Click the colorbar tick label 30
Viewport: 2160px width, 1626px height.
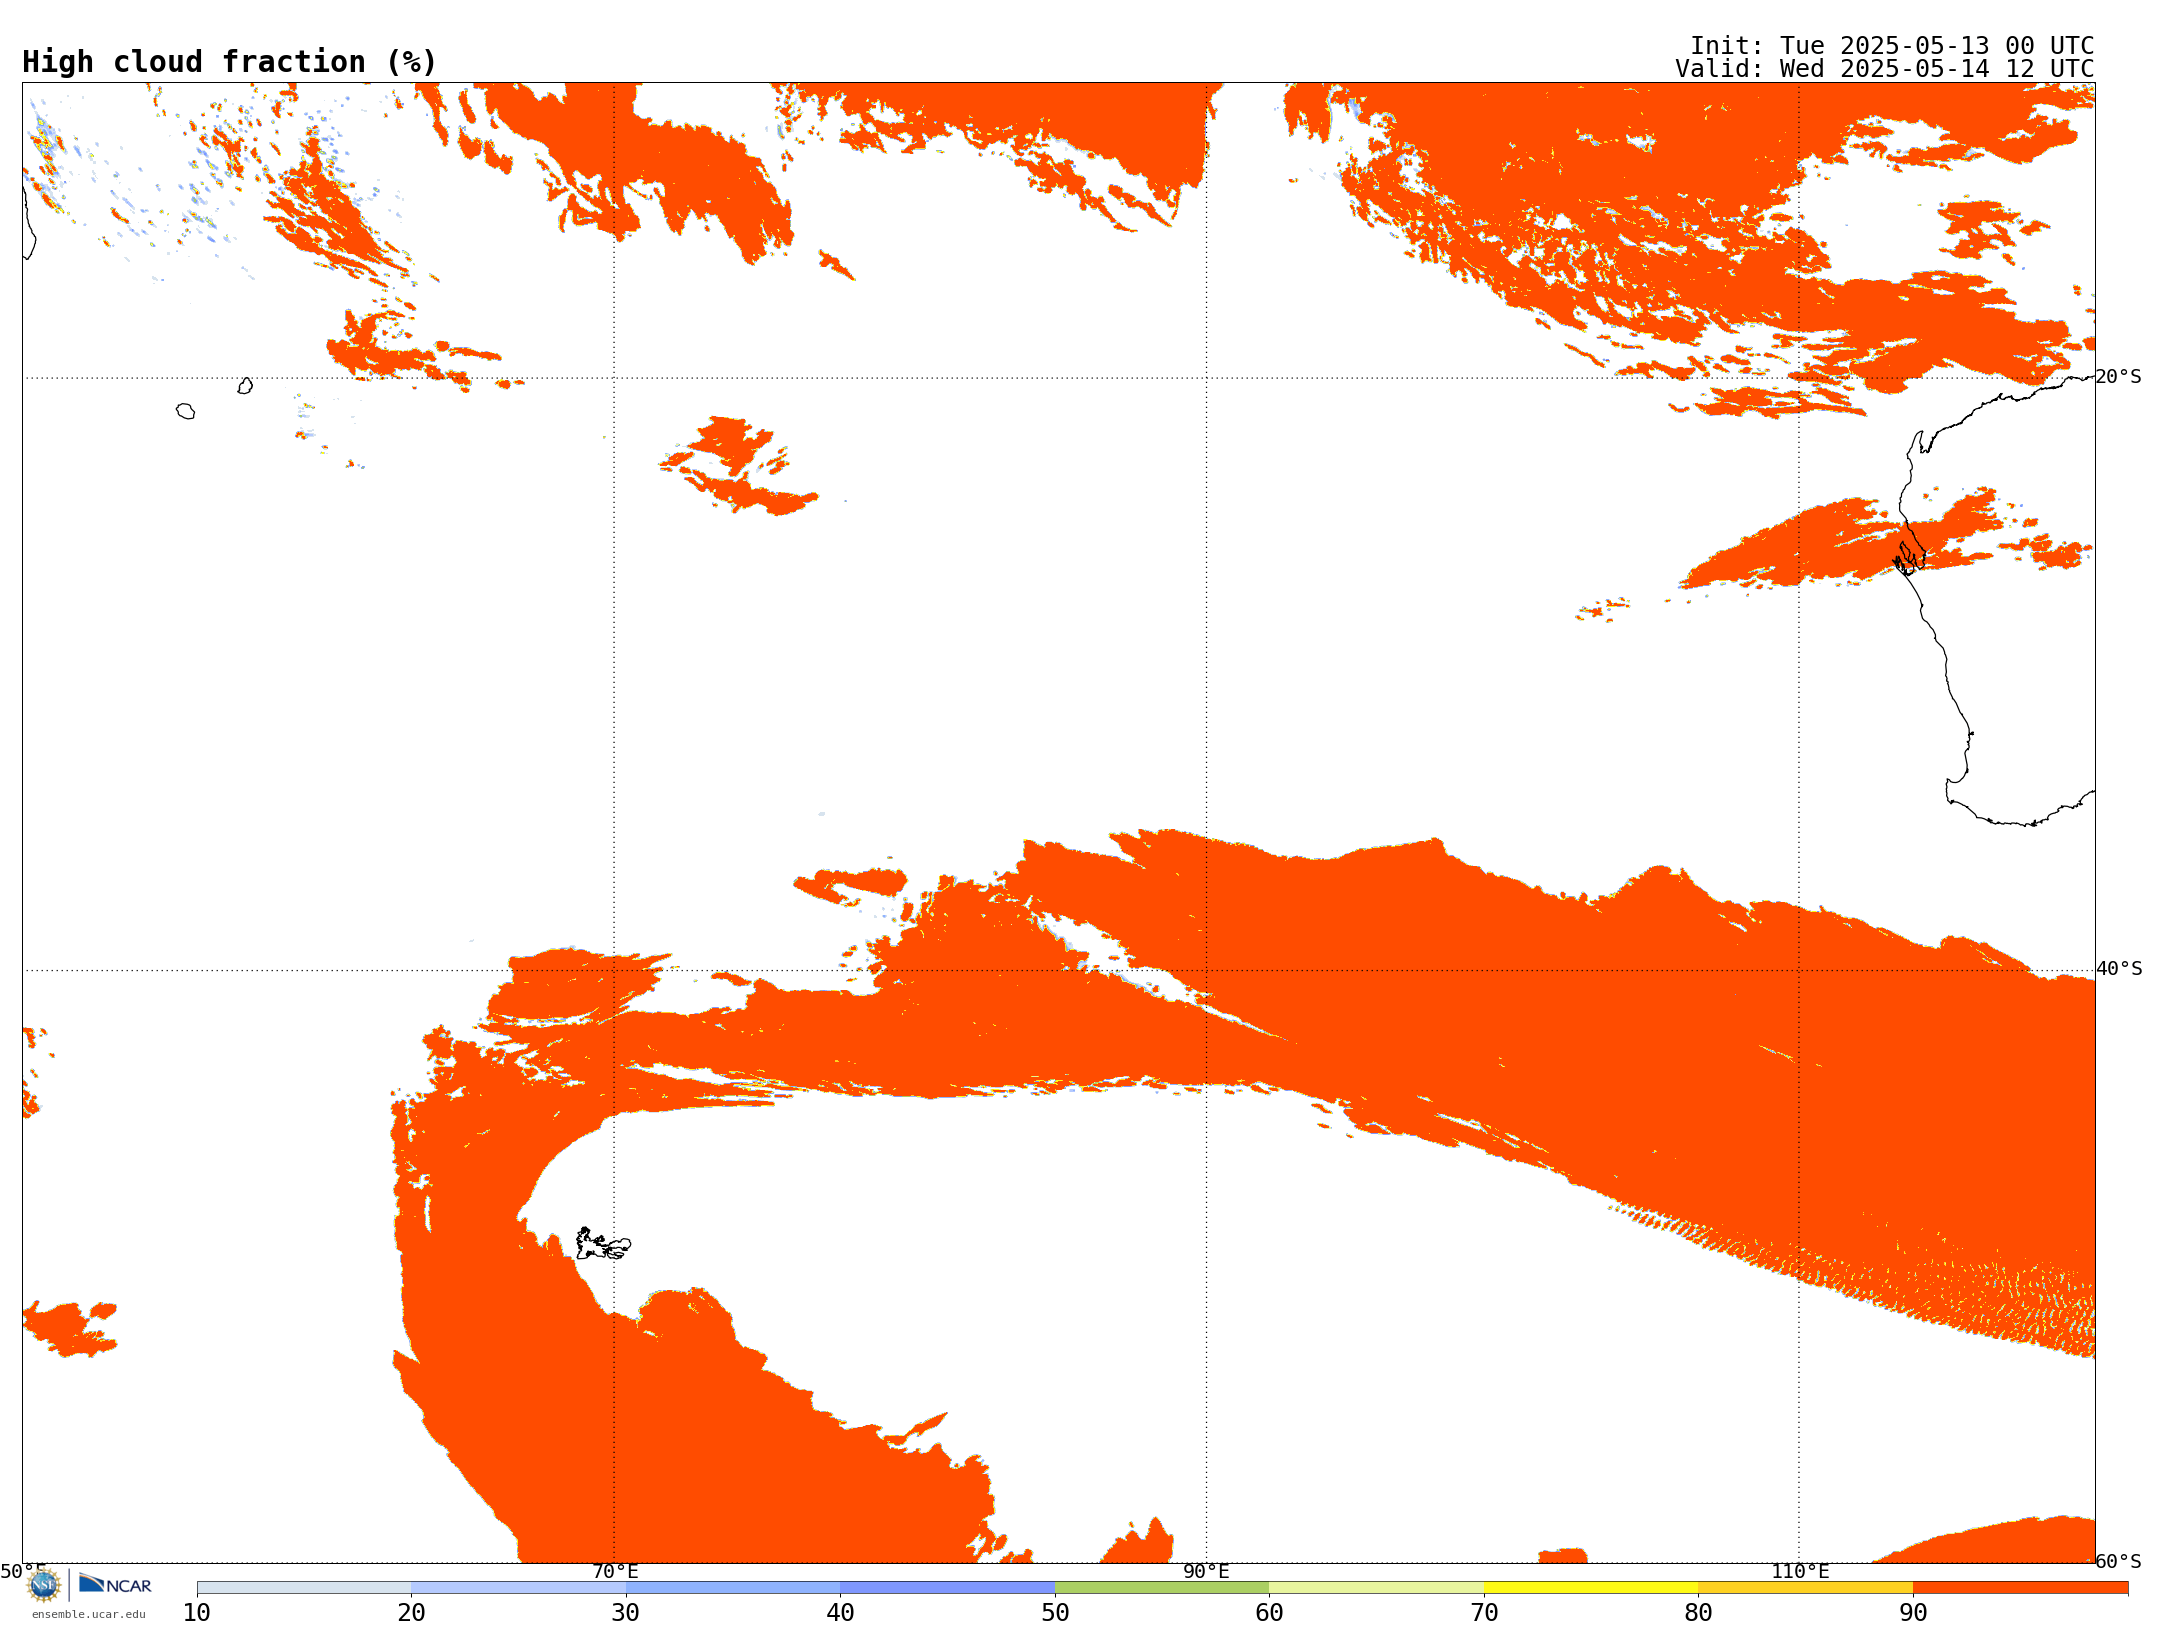(626, 1613)
